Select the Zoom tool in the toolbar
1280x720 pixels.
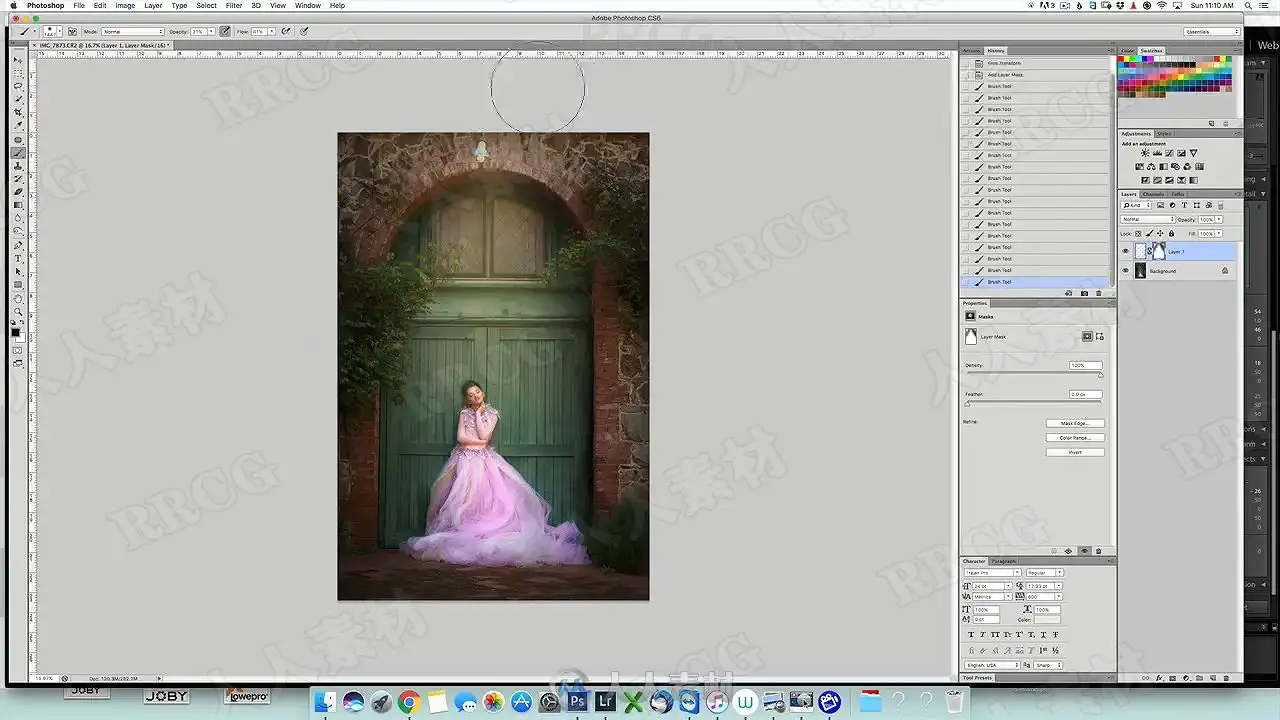point(18,311)
